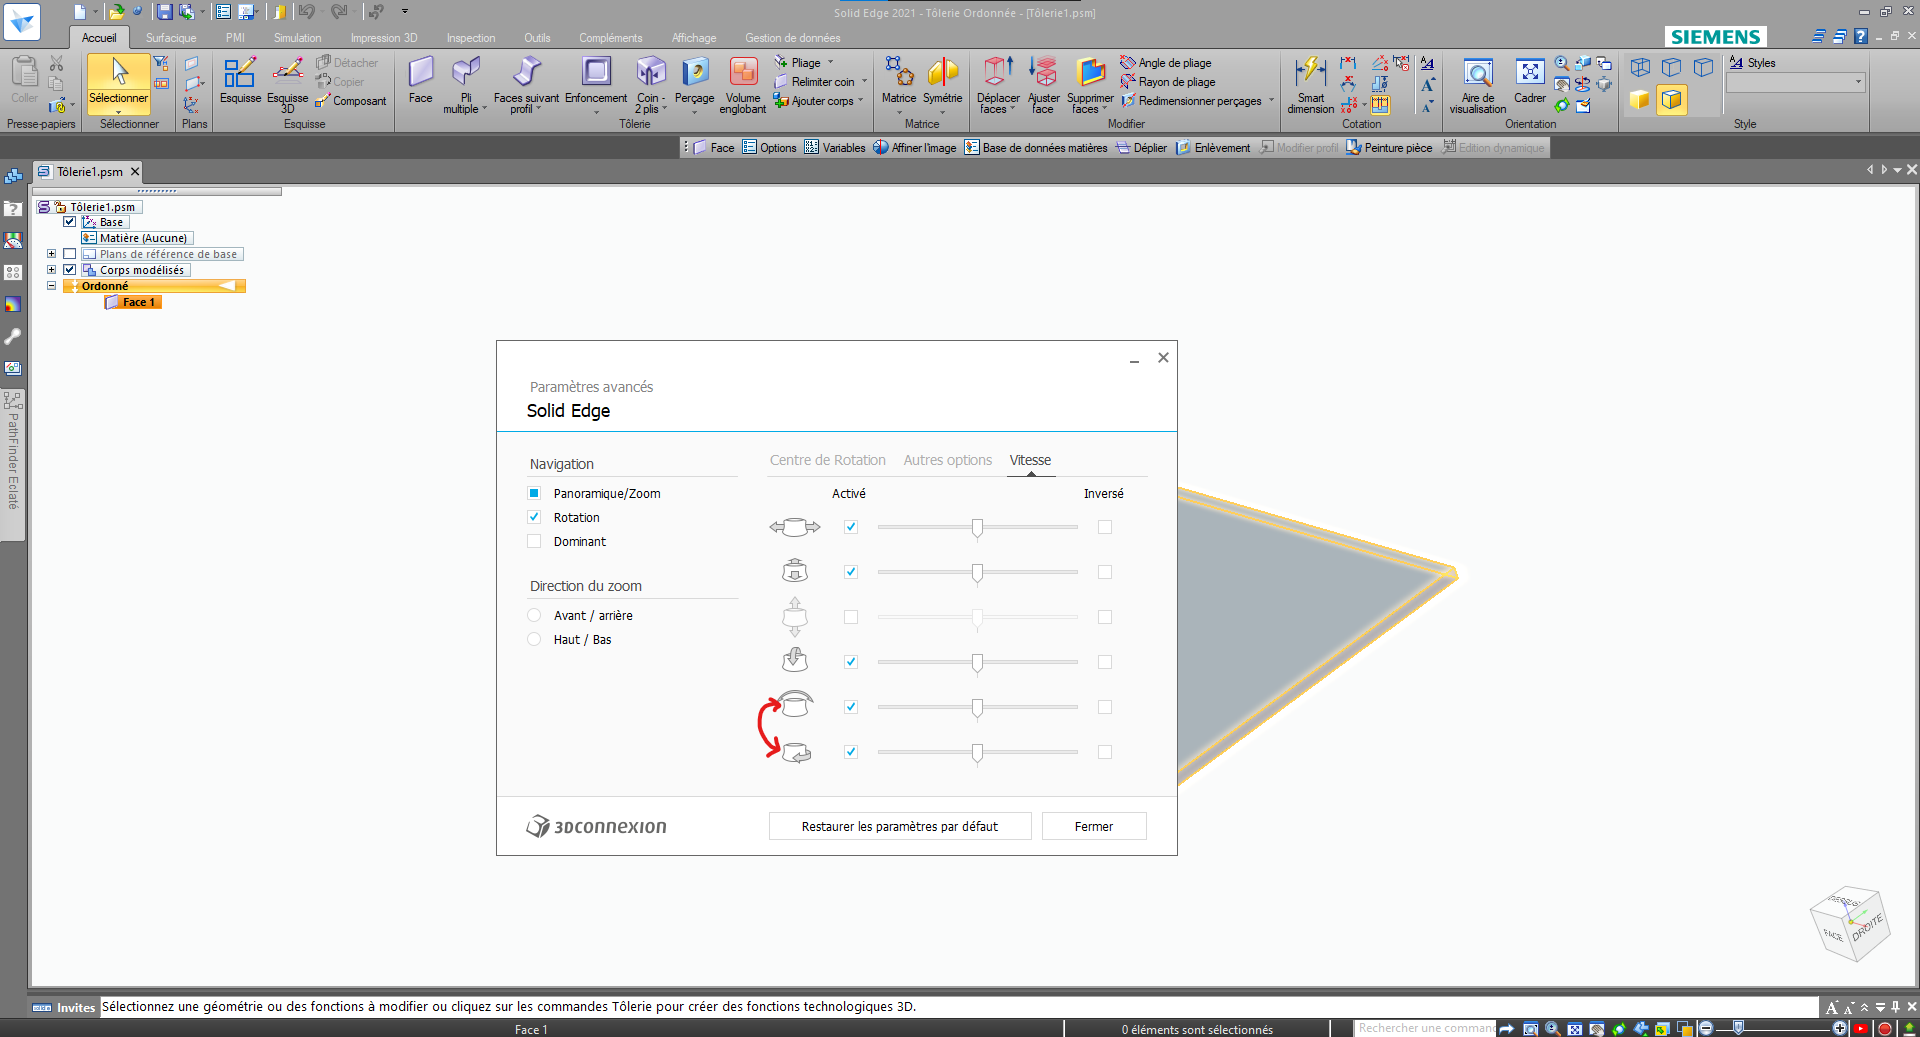Click the Enfoncement dimple tool
The width and height of the screenshot is (1920, 1037).
[x=596, y=84]
